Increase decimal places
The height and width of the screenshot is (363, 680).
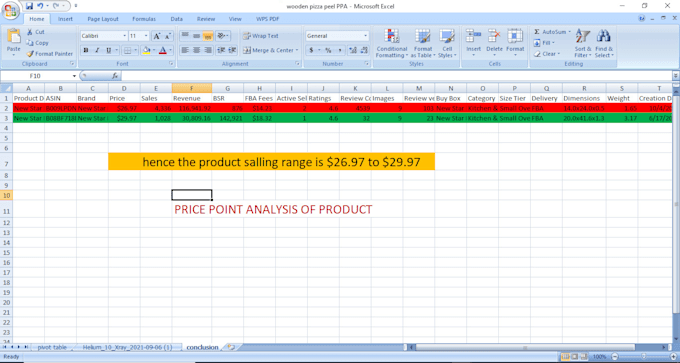353,50
